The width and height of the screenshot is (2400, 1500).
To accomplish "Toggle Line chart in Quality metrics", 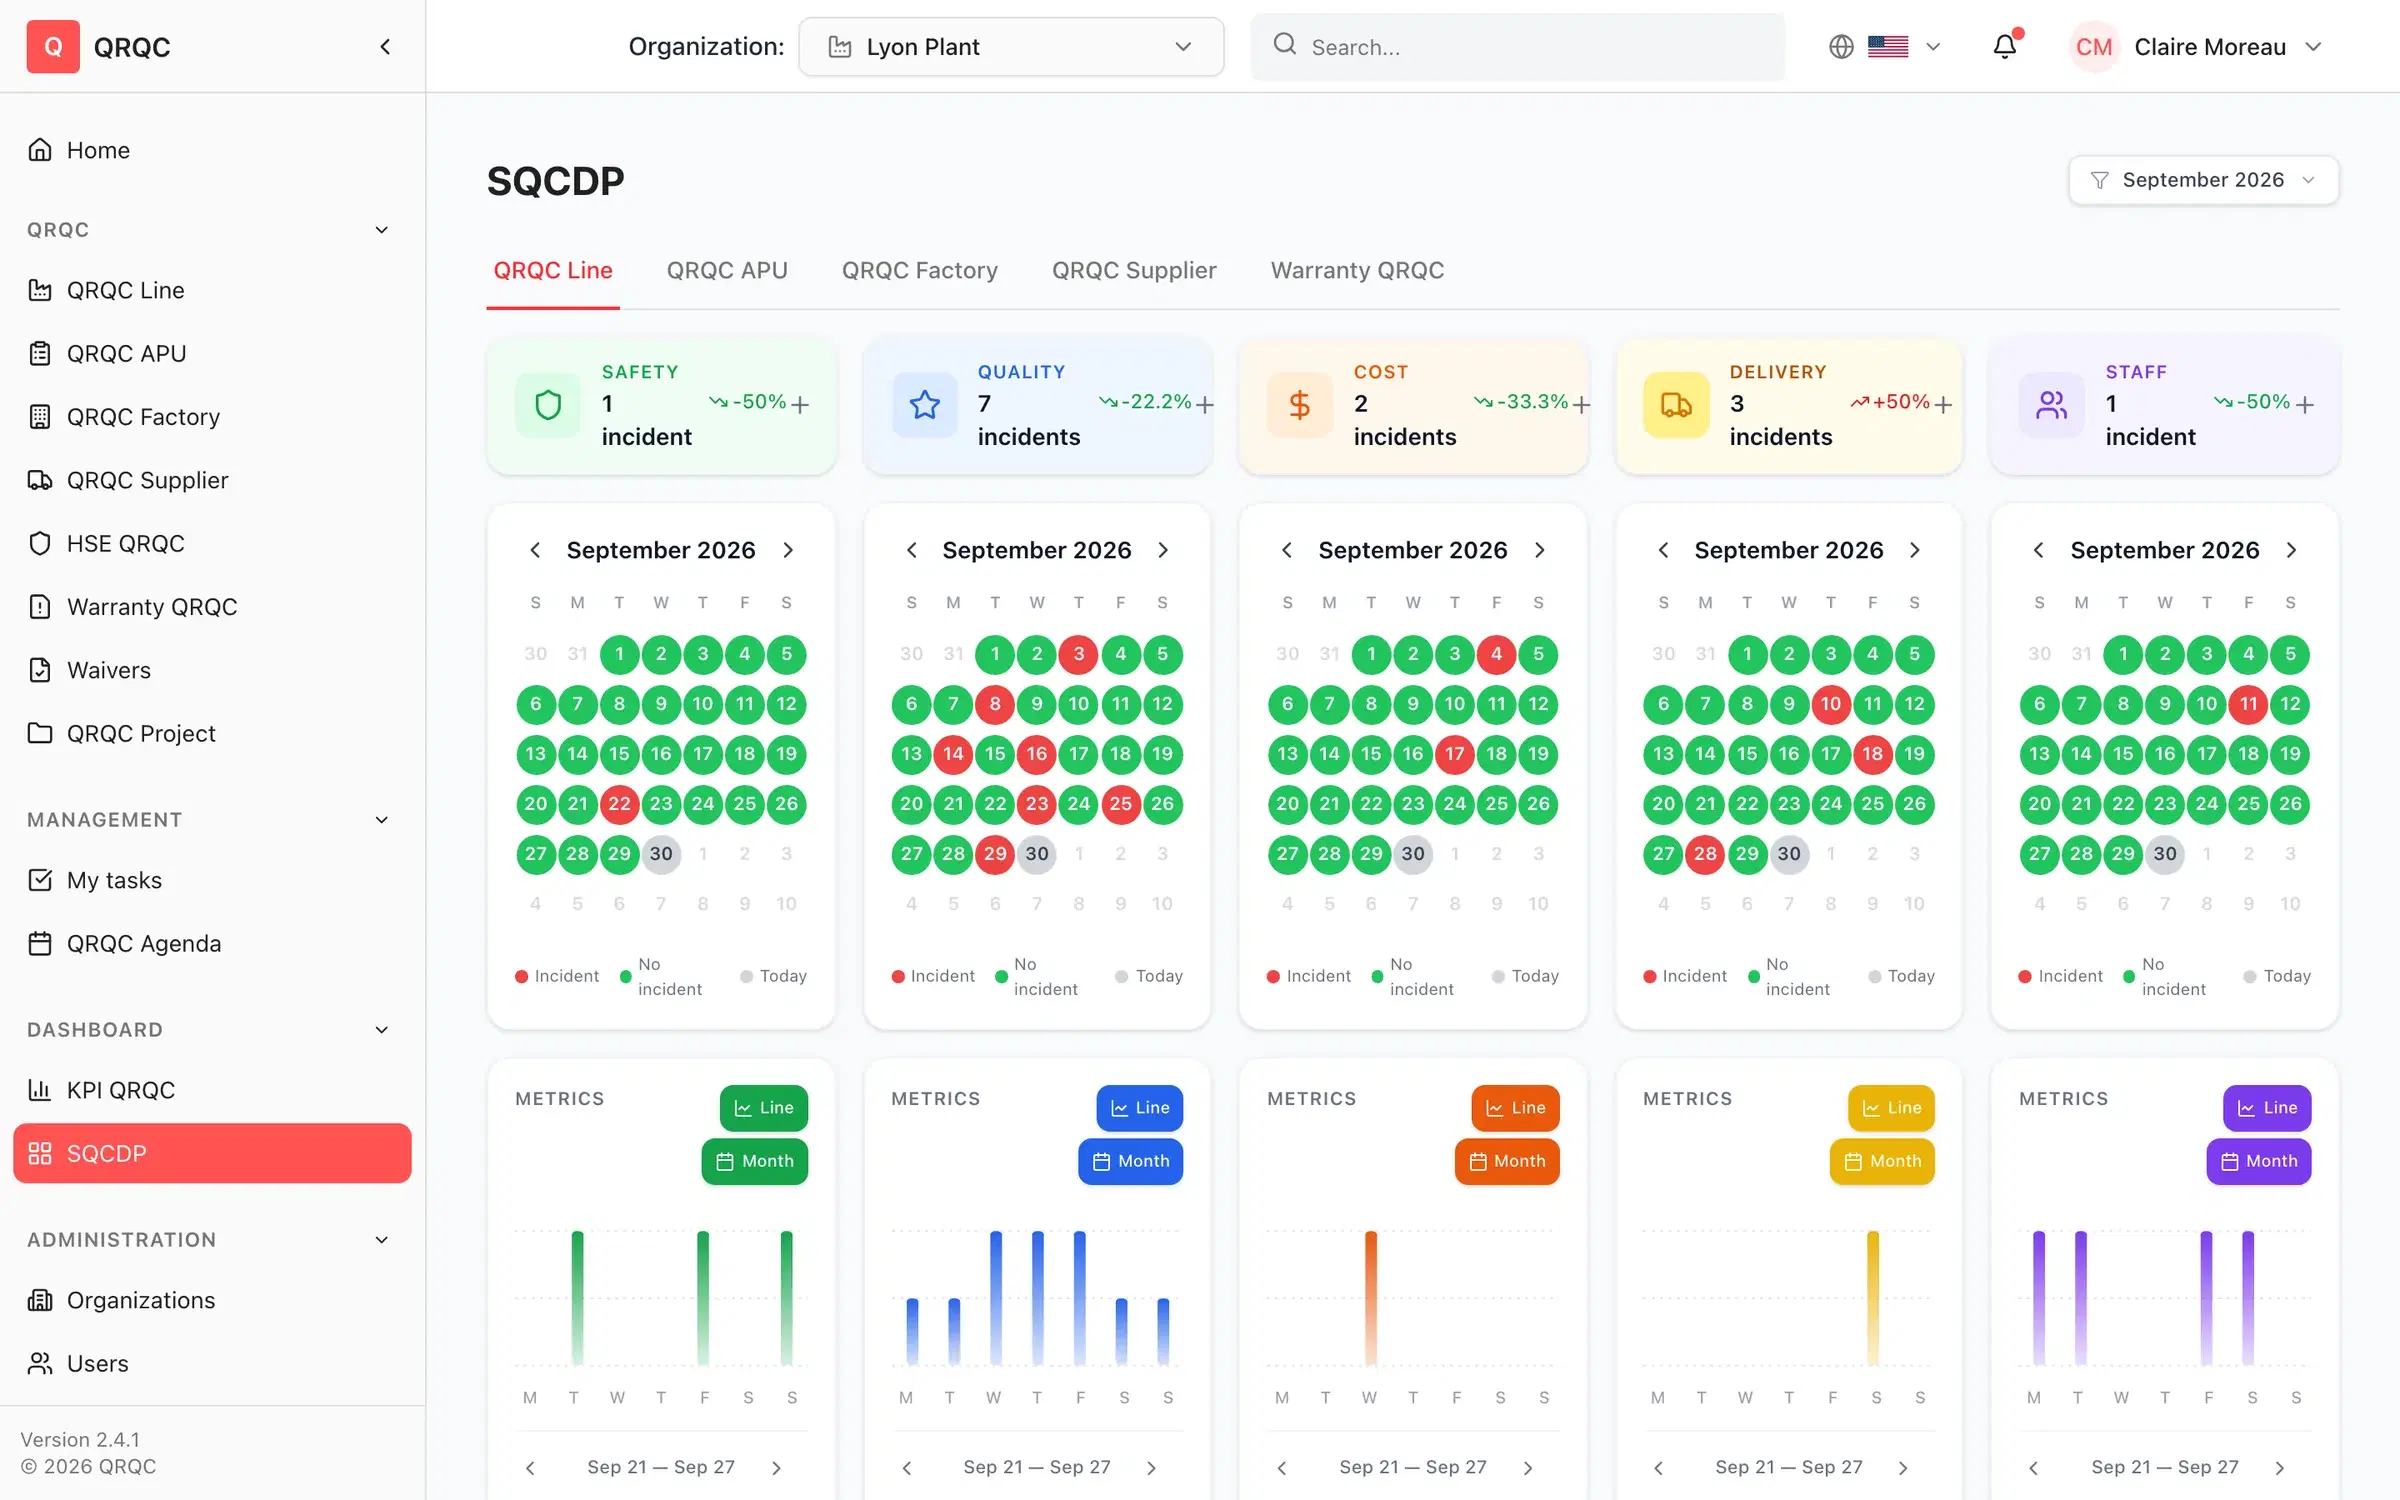I will (1140, 1108).
